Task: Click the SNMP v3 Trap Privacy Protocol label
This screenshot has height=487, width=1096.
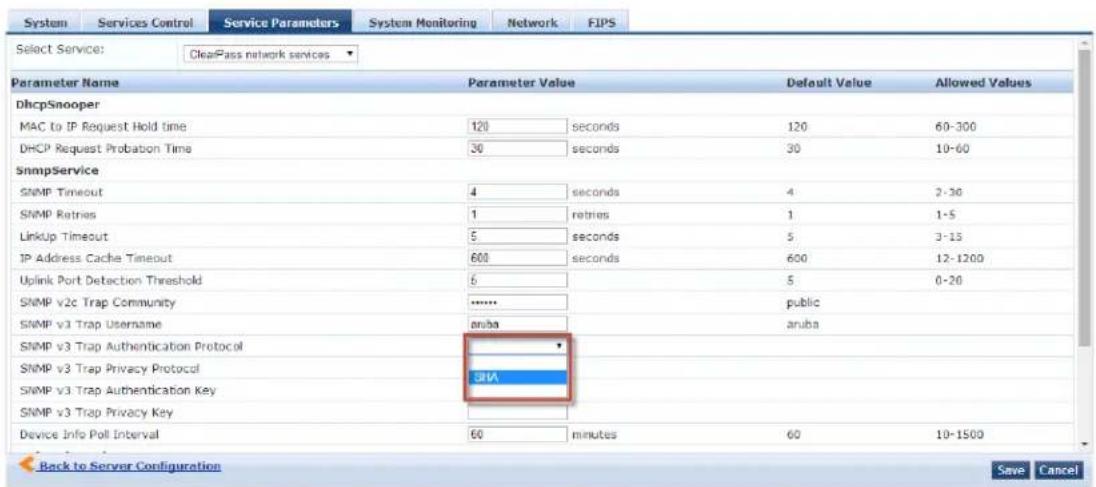Action: 110,368
